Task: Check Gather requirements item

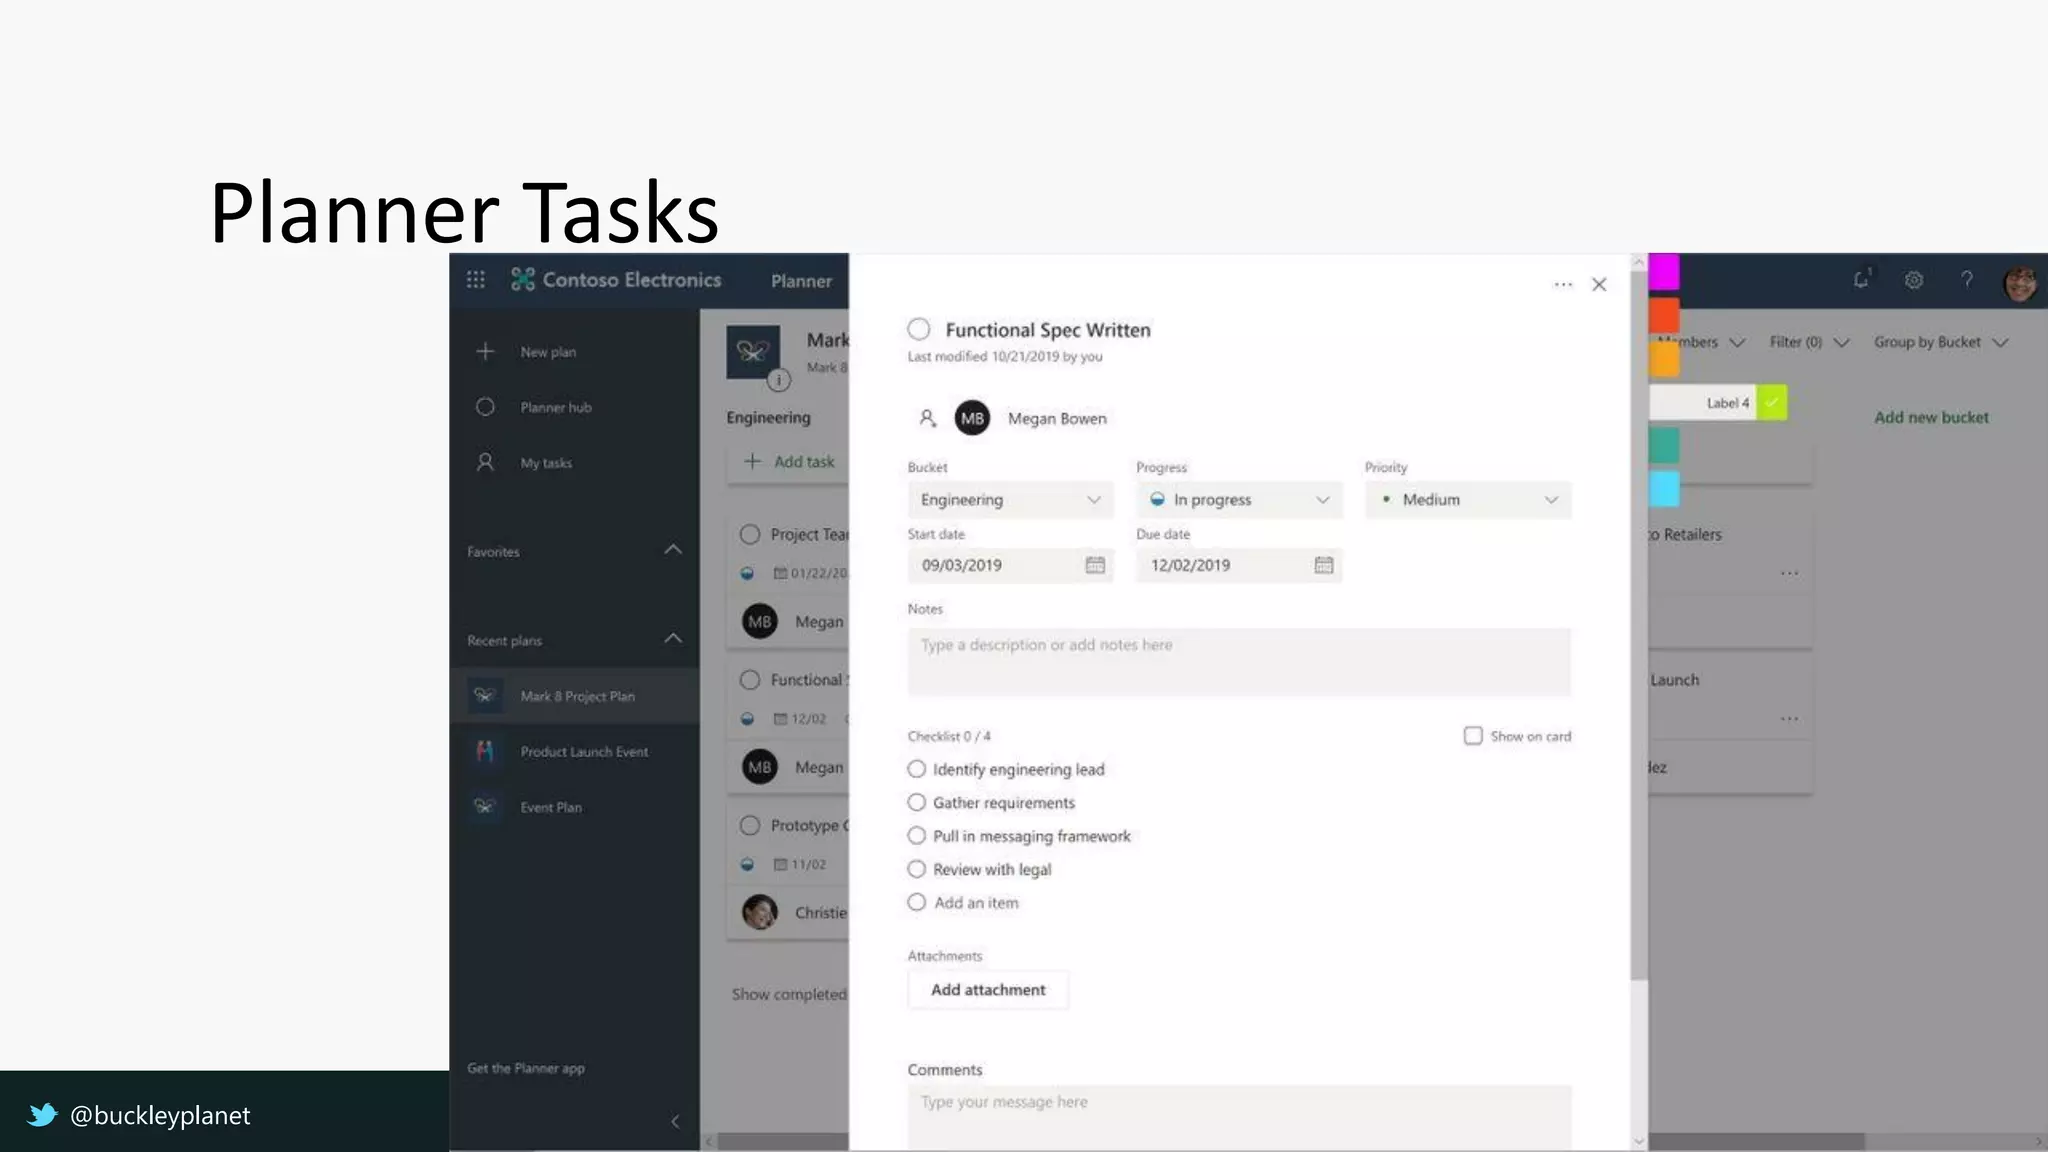Action: tap(916, 802)
